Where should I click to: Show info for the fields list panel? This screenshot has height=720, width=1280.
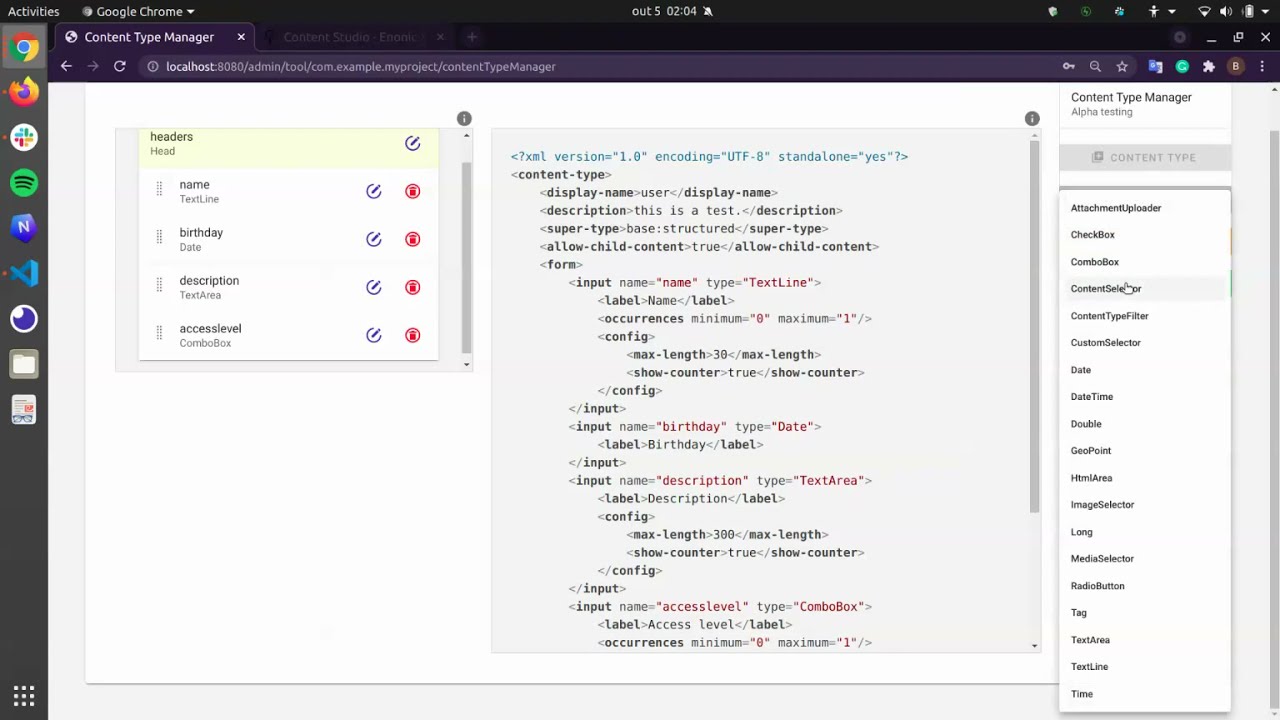pos(464,119)
